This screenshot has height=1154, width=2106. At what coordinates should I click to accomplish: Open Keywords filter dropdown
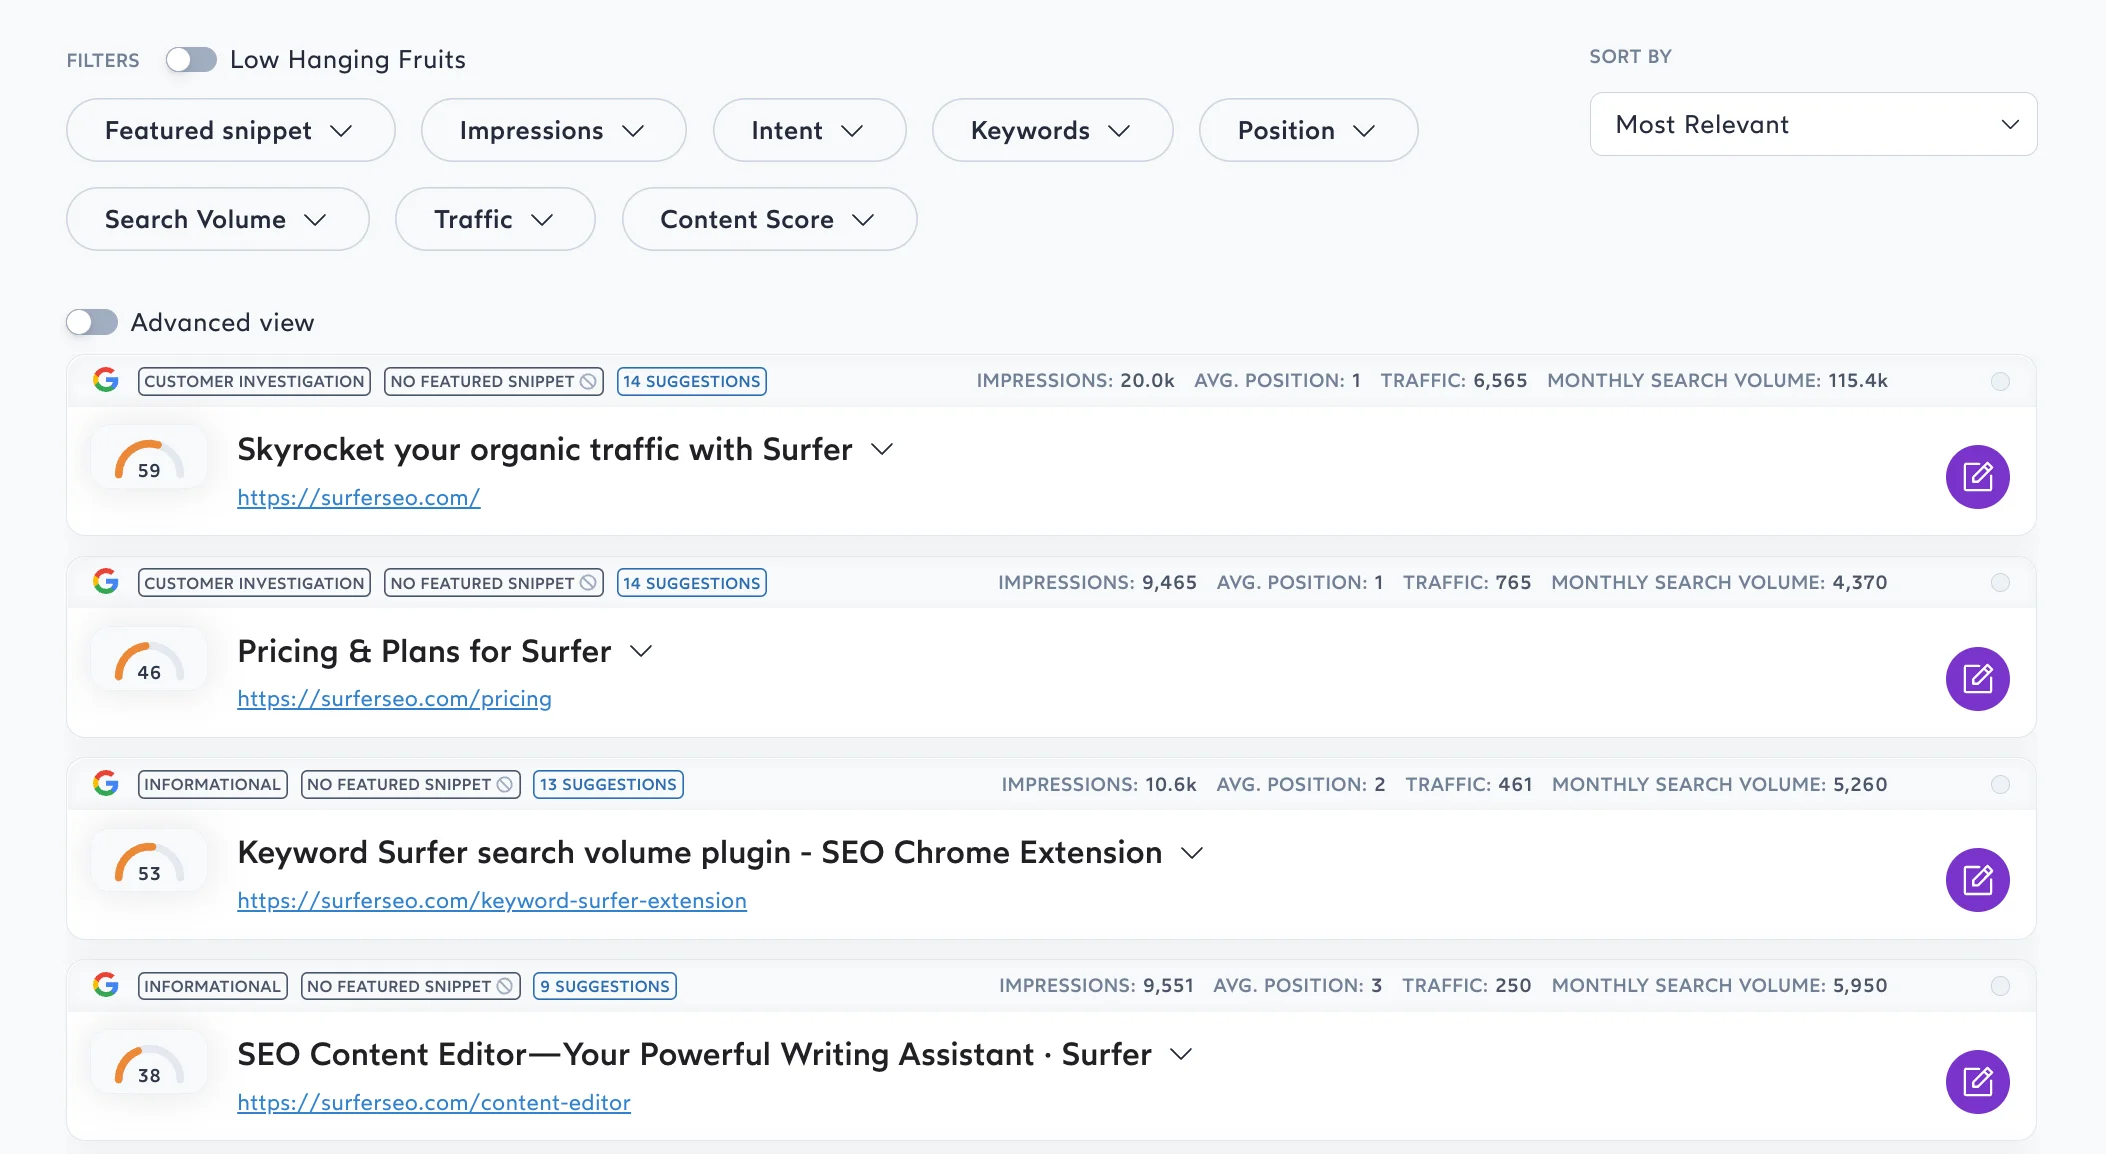[x=1052, y=130]
